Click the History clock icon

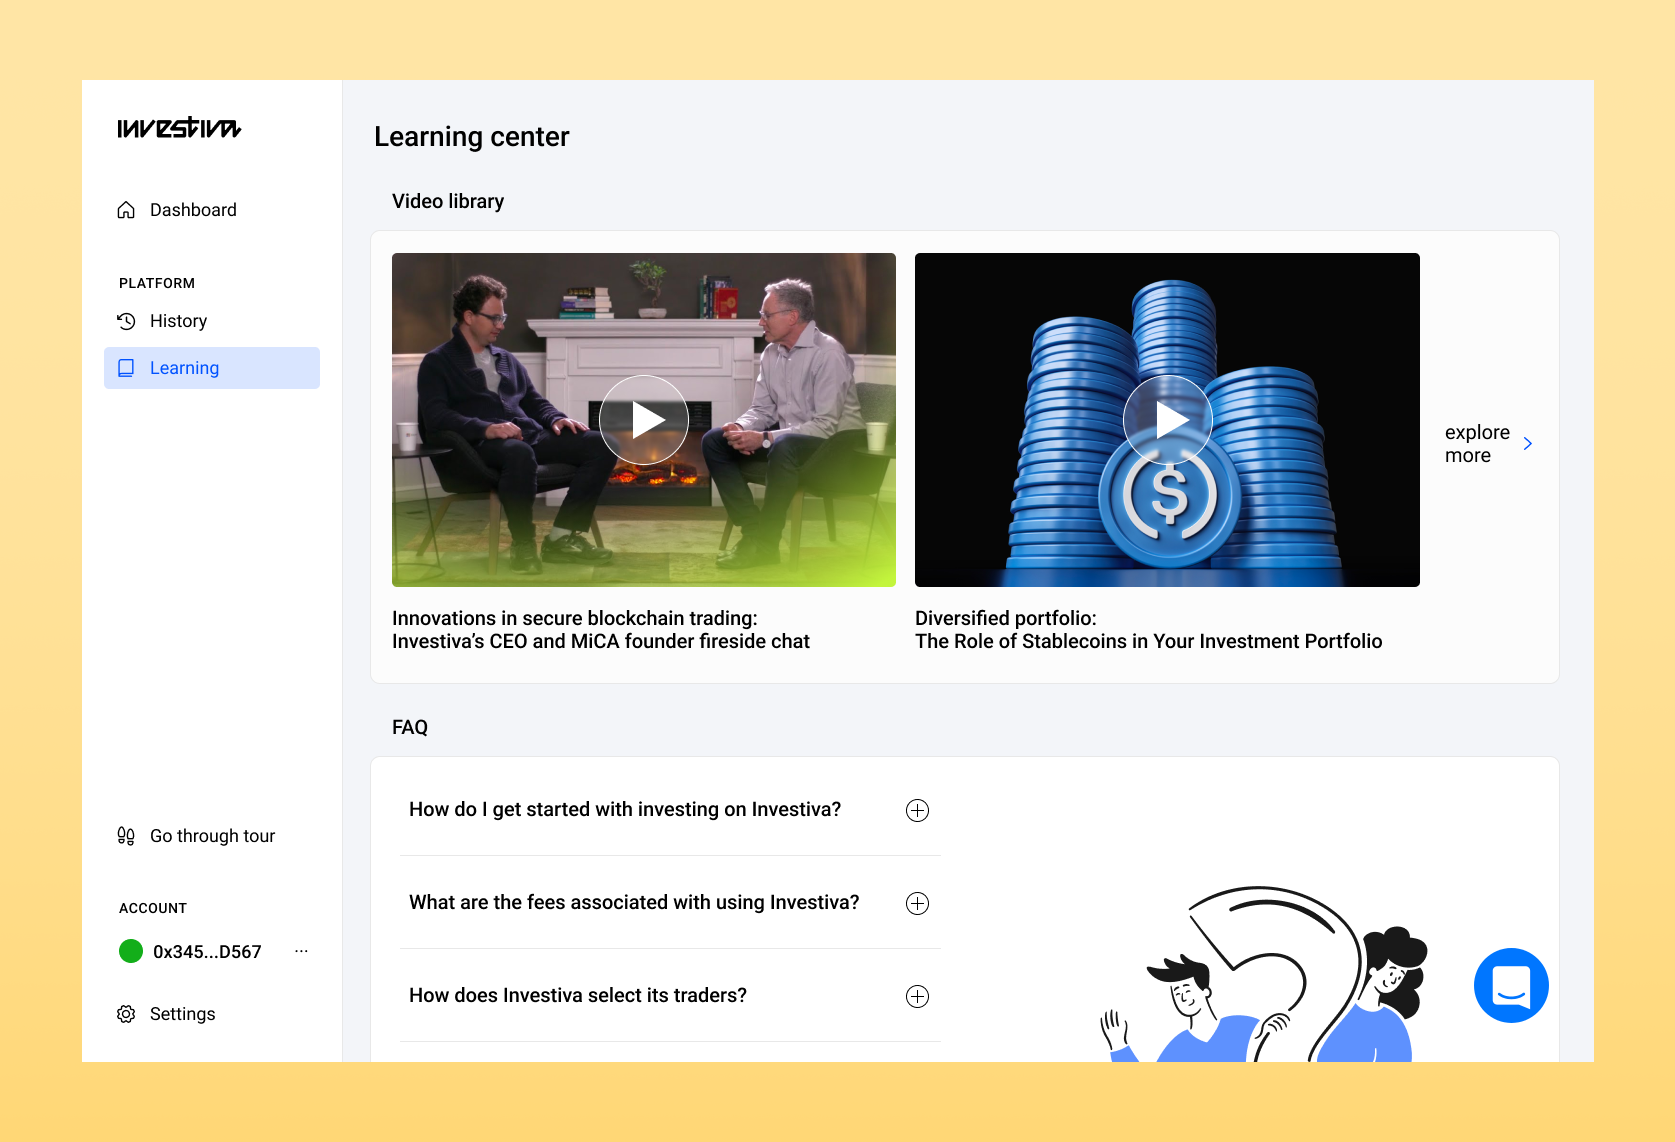click(126, 321)
